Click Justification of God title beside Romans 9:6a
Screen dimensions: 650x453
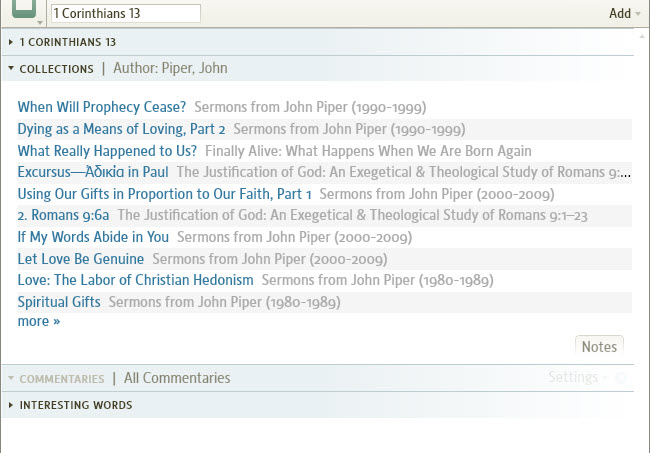352,215
